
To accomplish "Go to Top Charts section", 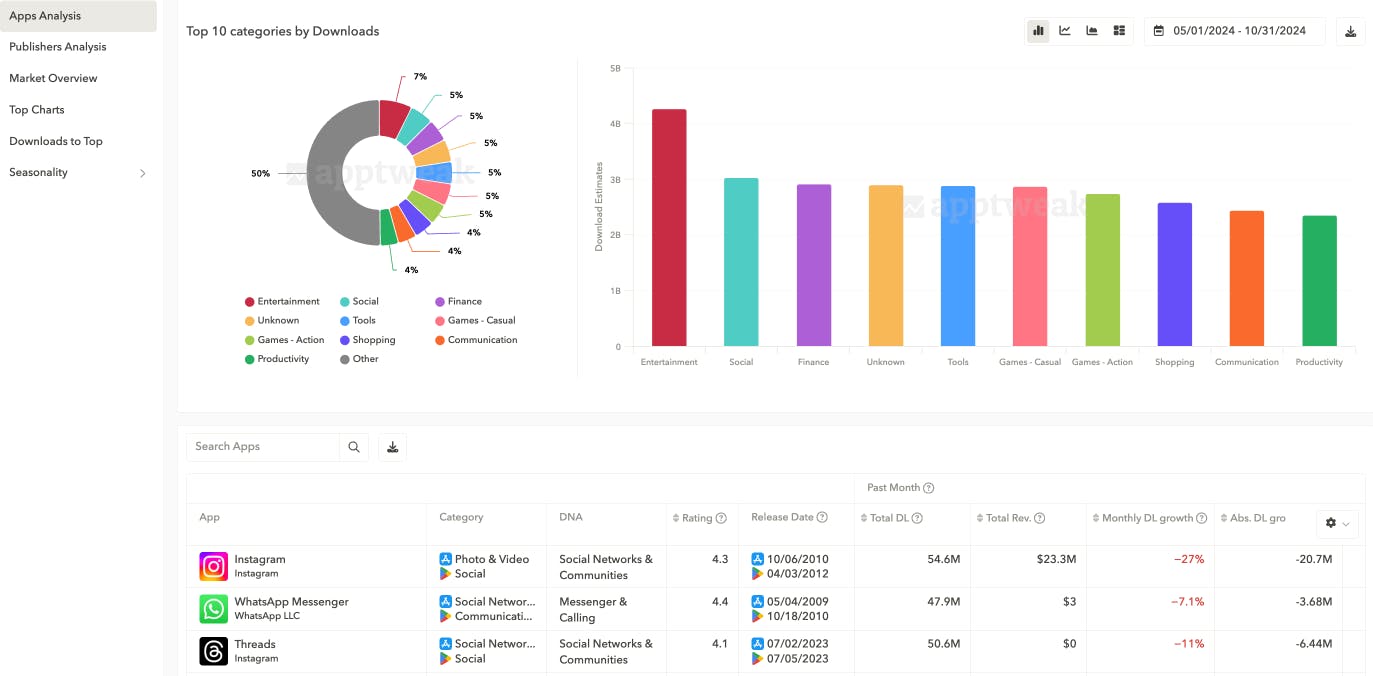I will (x=37, y=110).
